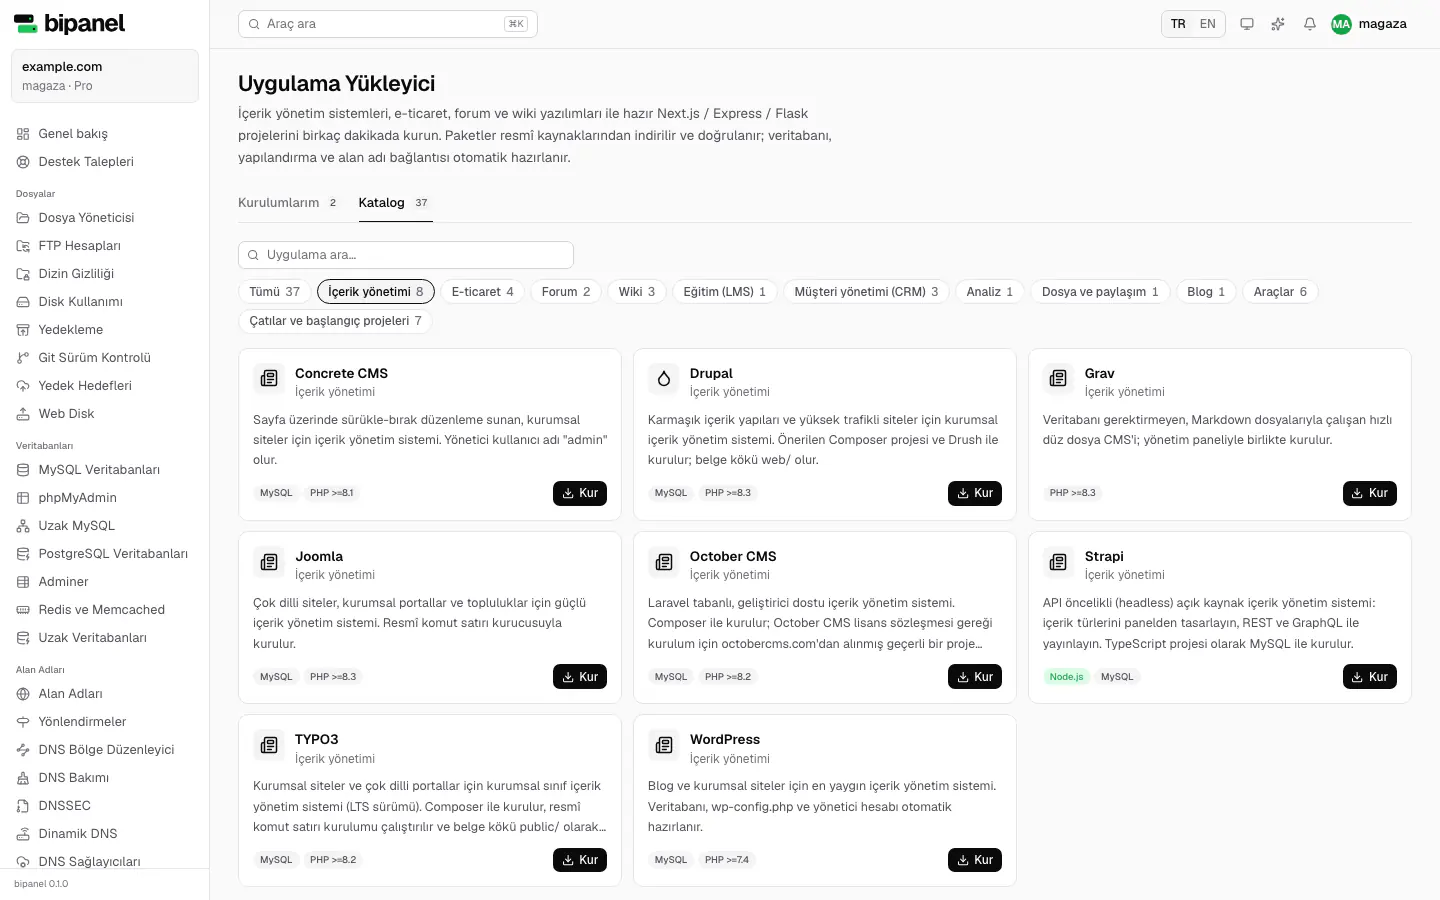Filter by Blog category
The width and height of the screenshot is (1440, 900).
pyautogui.click(x=1206, y=292)
